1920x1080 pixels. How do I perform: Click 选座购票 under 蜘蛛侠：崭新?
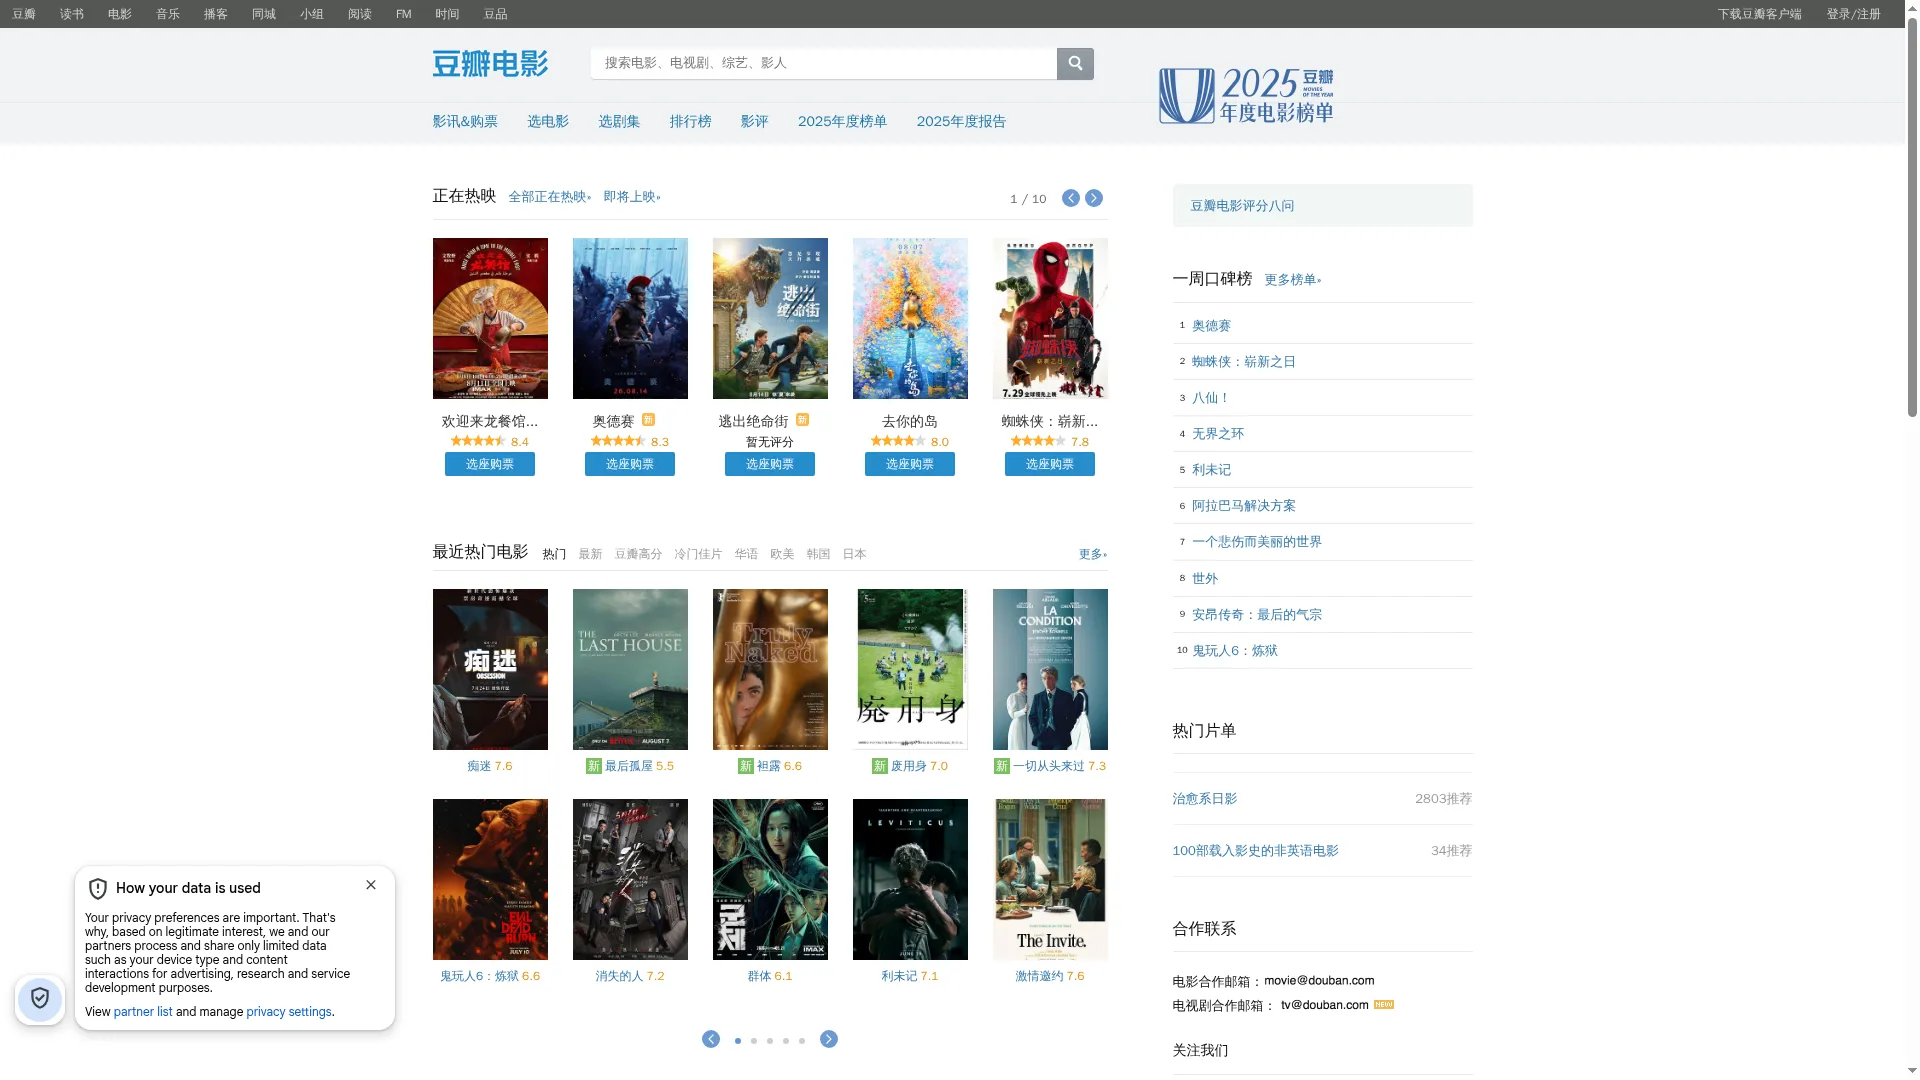tap(1050, 464)
